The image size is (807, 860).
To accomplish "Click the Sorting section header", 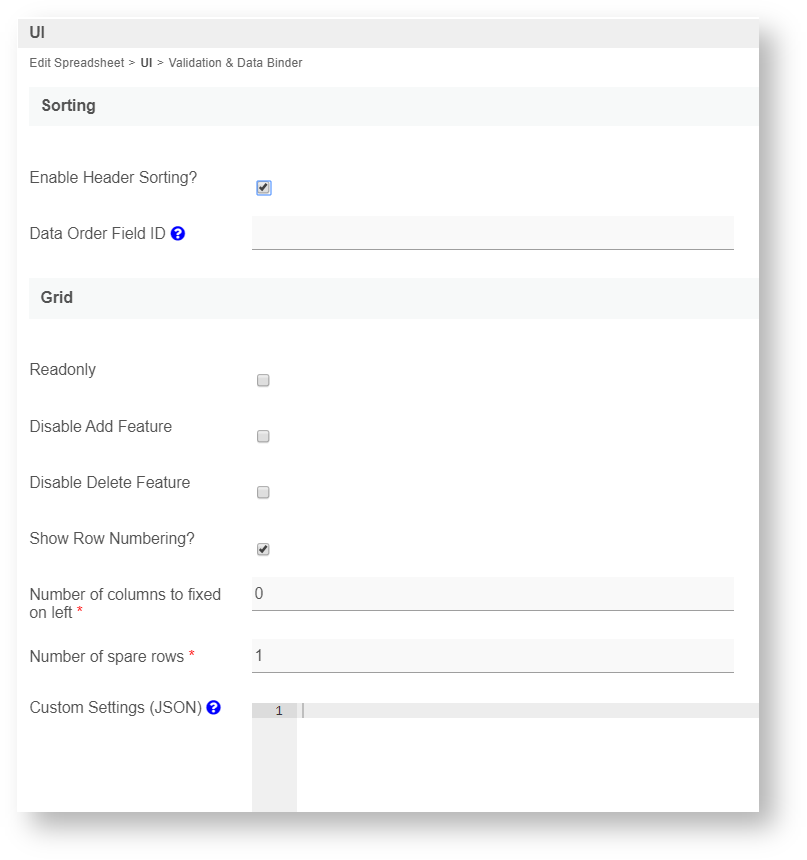I will point(69,105).
